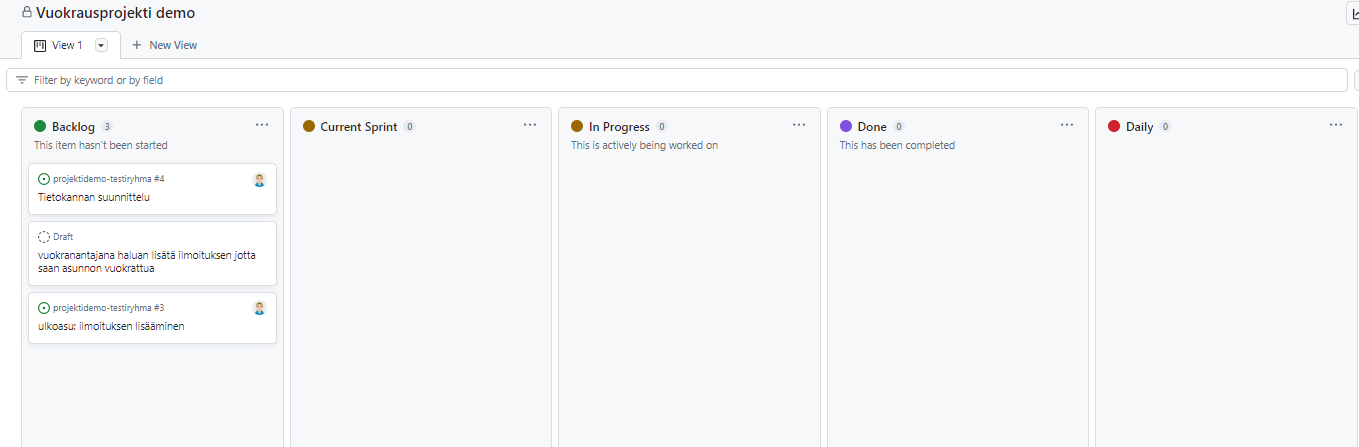Screen dimensions: 1359x447
Task: Click the red Daily column status dot
Action: [x=1114, y=127]
